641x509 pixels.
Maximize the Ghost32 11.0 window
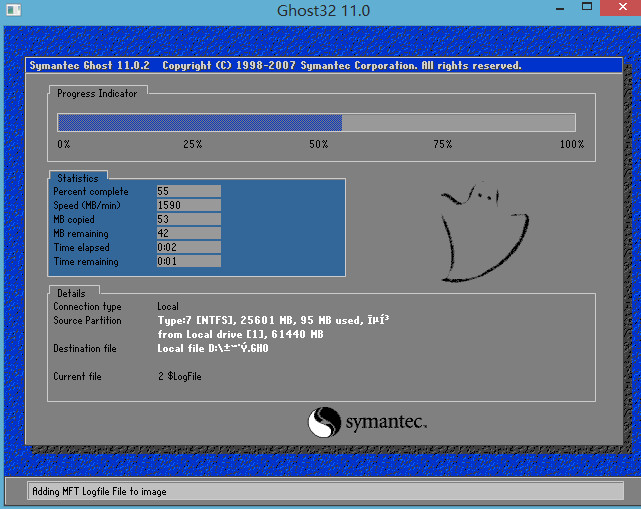587,7
